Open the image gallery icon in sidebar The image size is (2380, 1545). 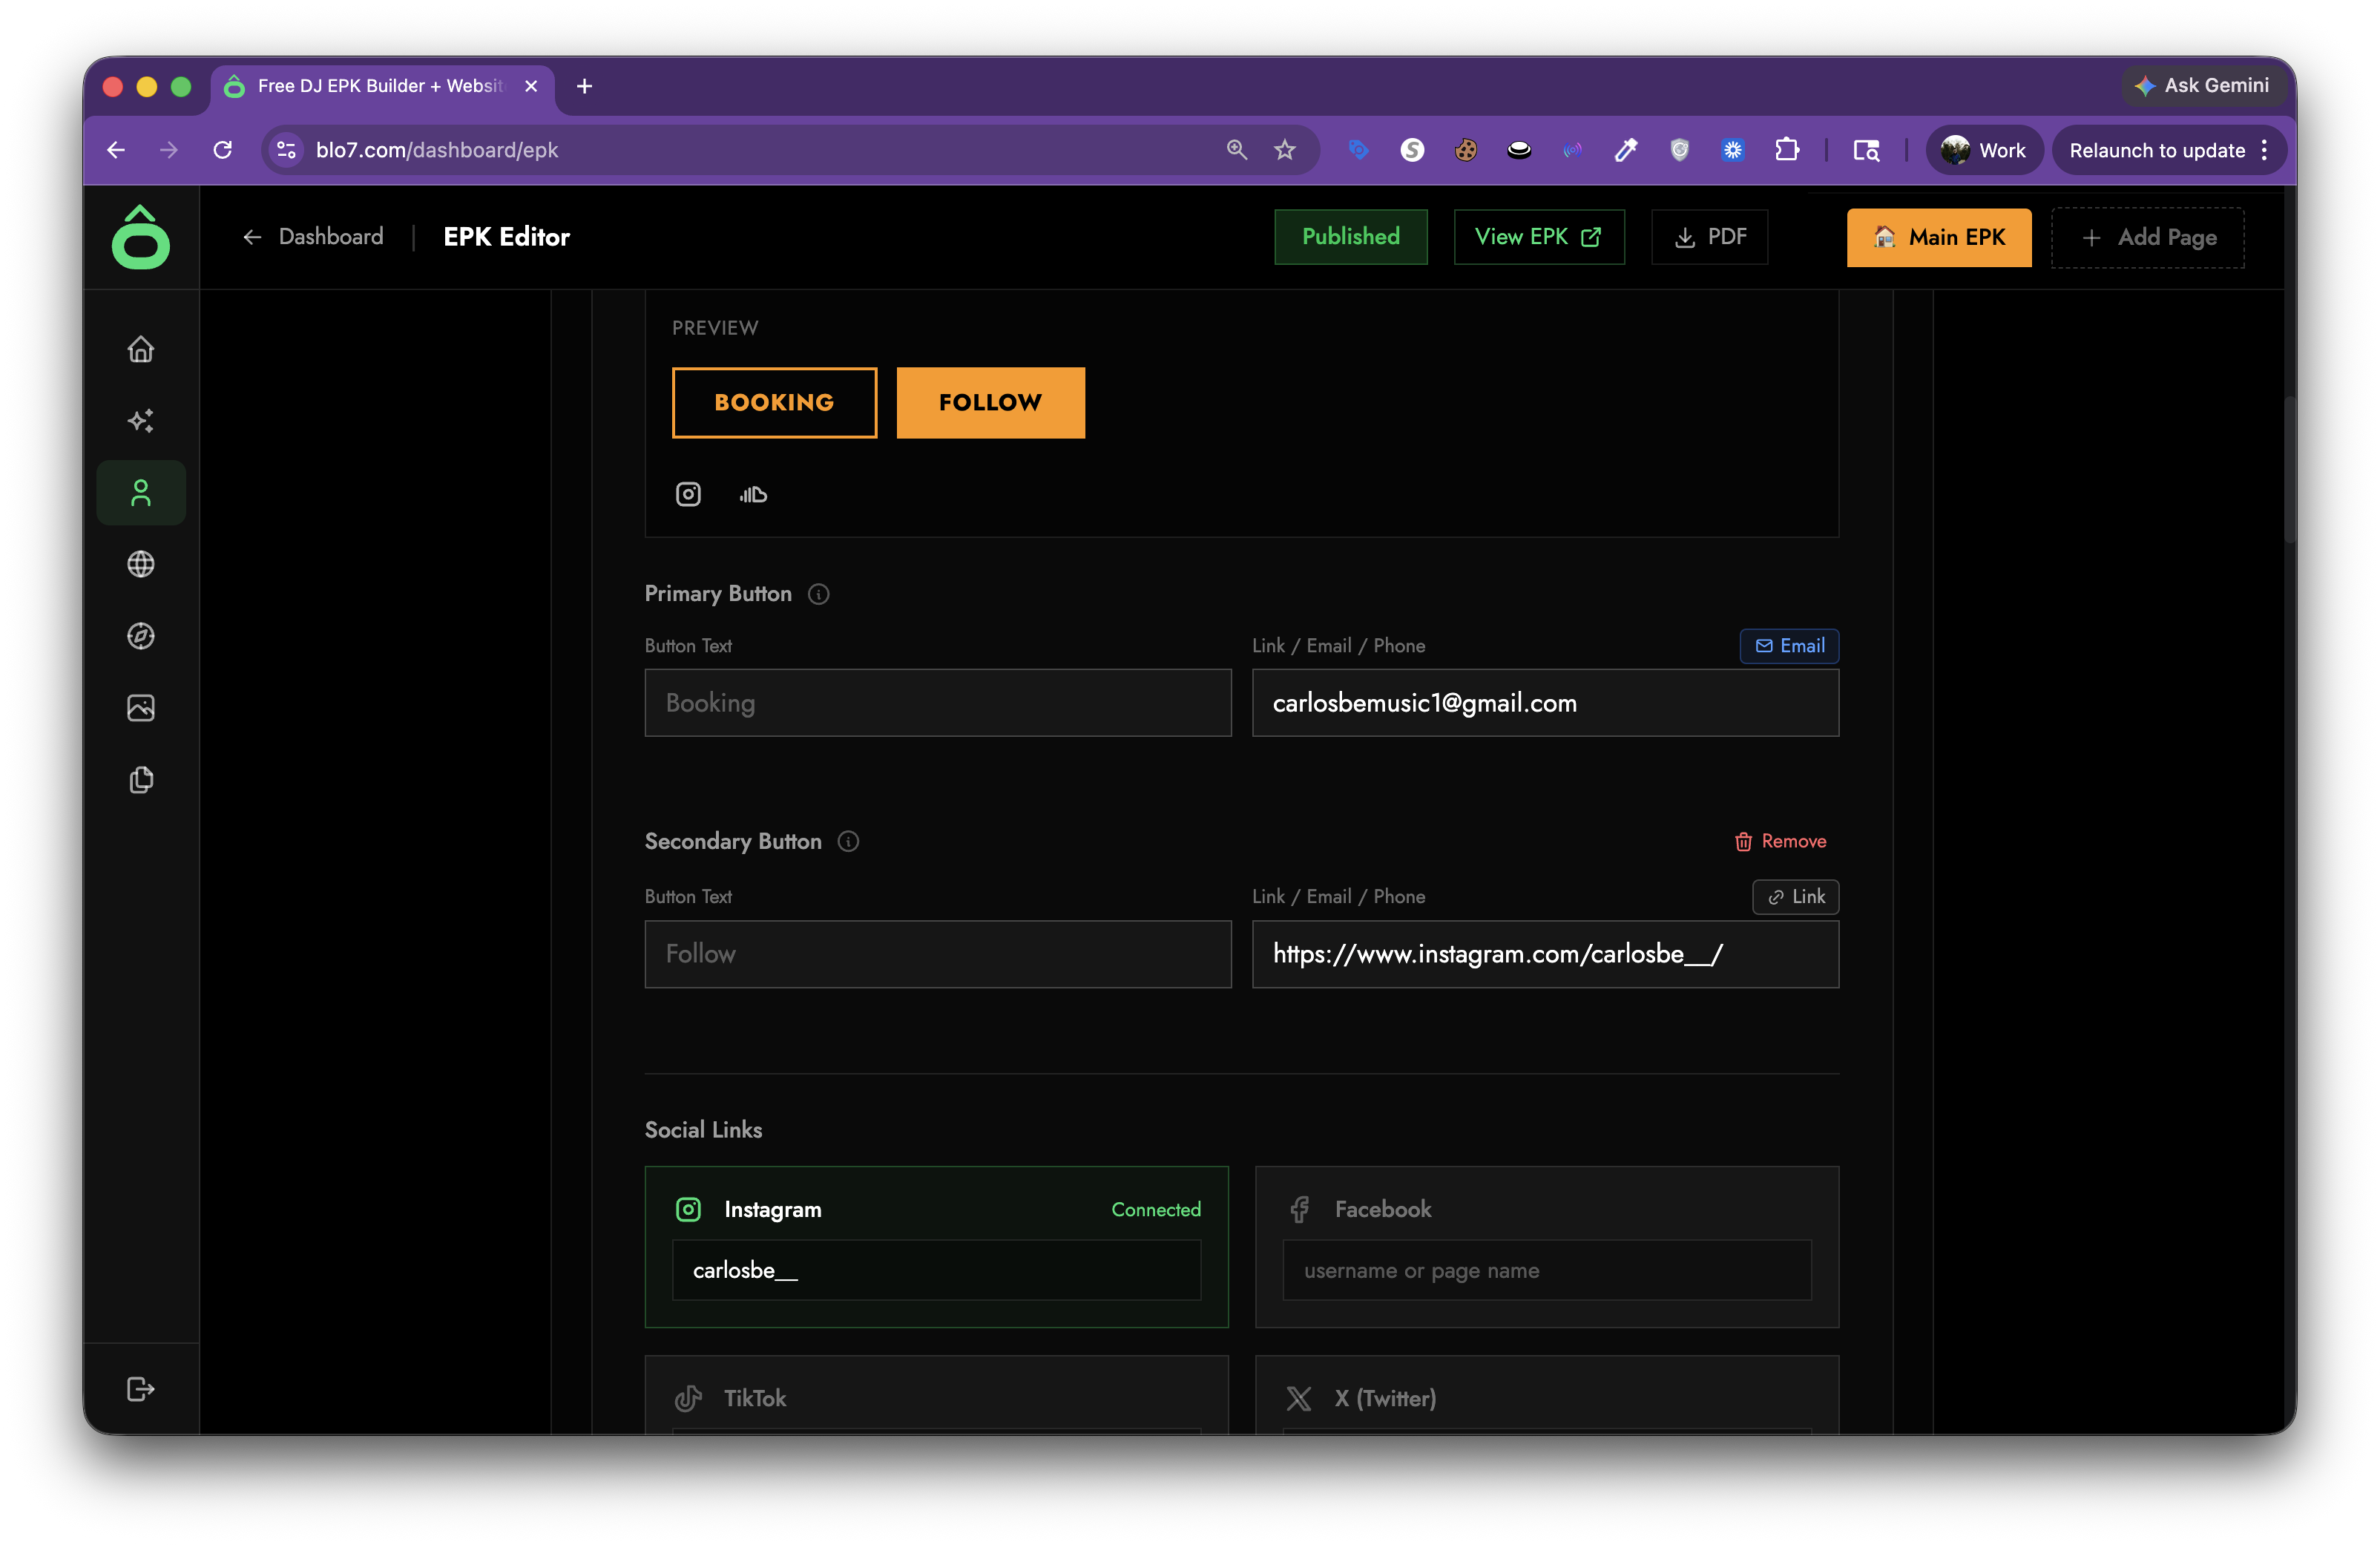coord(141,708)
